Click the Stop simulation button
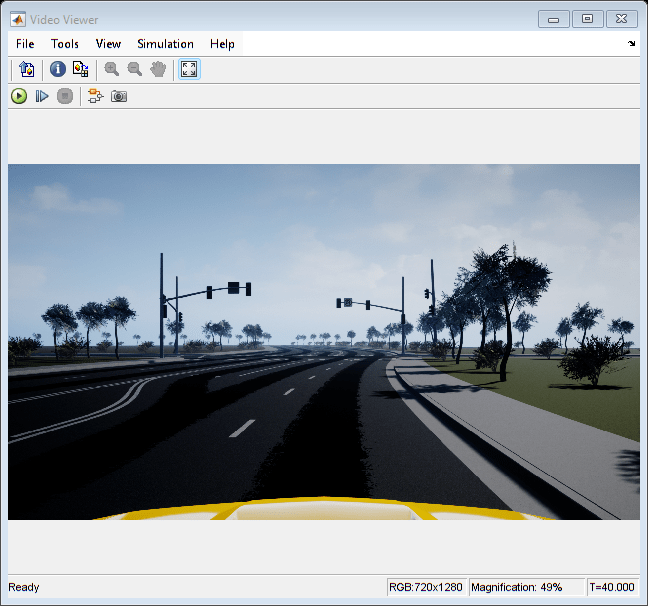This screenshot has height=606, width=648. coord(65,96)
